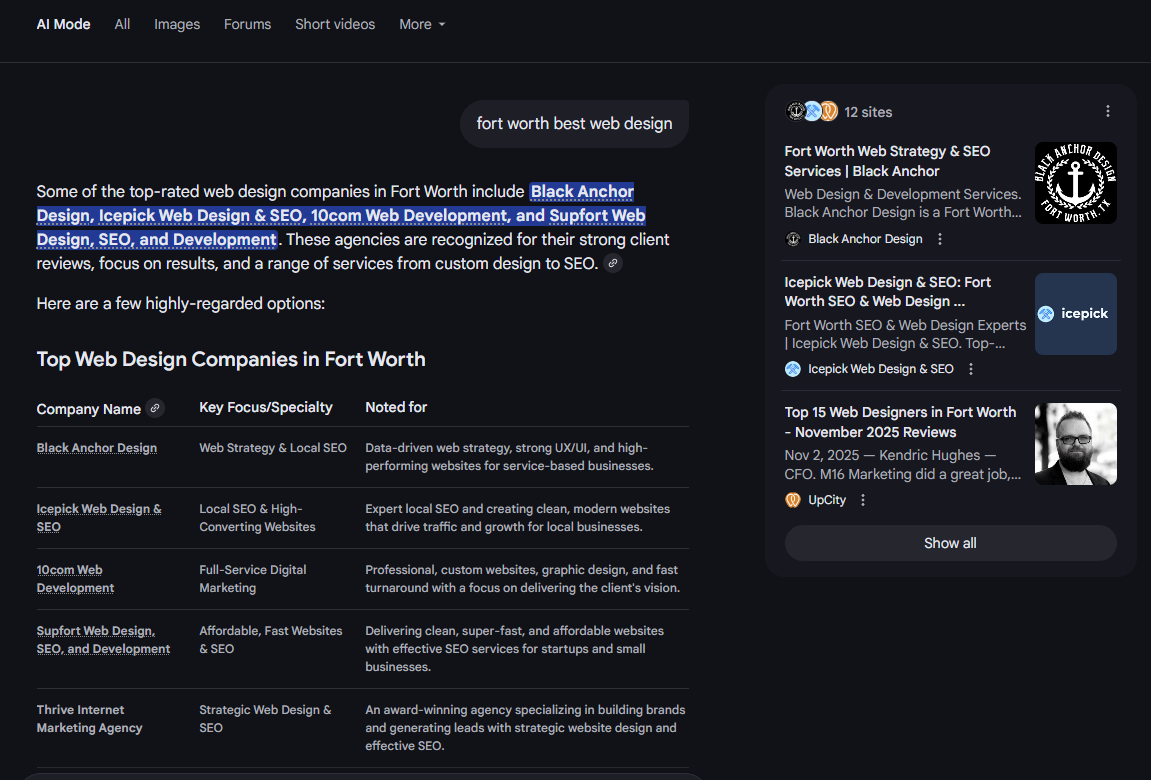Click the icepick logo thumbnail

(1075, 313)
